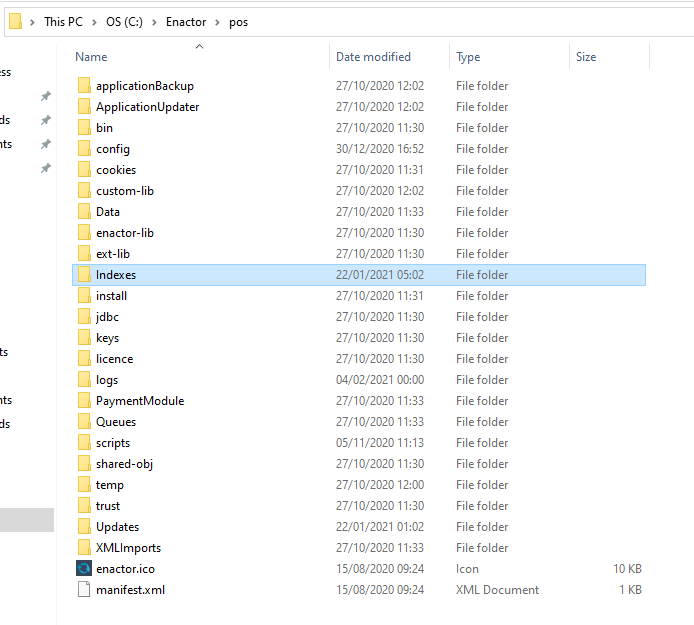Click the XMLImports folder icon

point(84,548)
